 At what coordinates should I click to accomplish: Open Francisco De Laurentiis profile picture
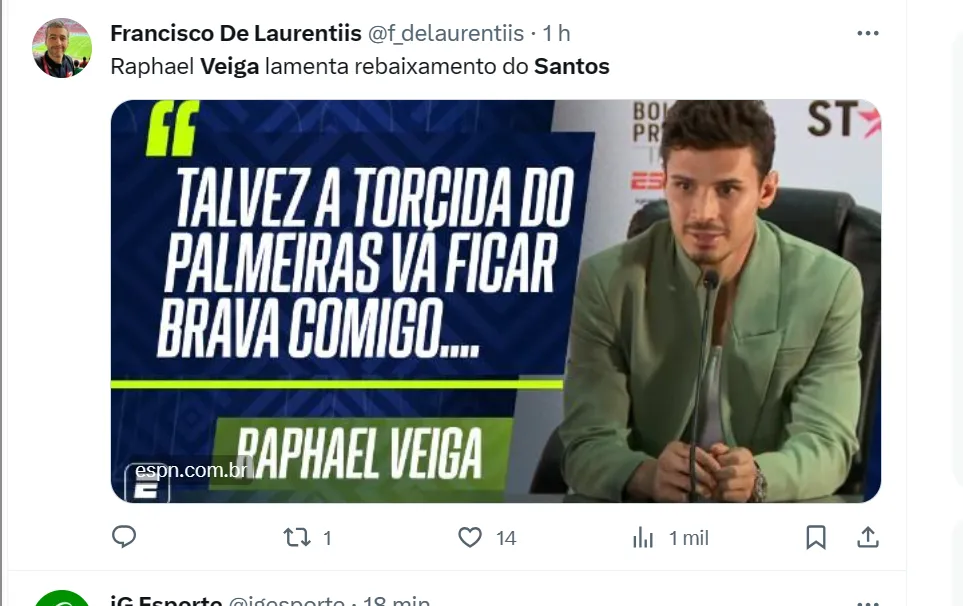tap(61, 48)
